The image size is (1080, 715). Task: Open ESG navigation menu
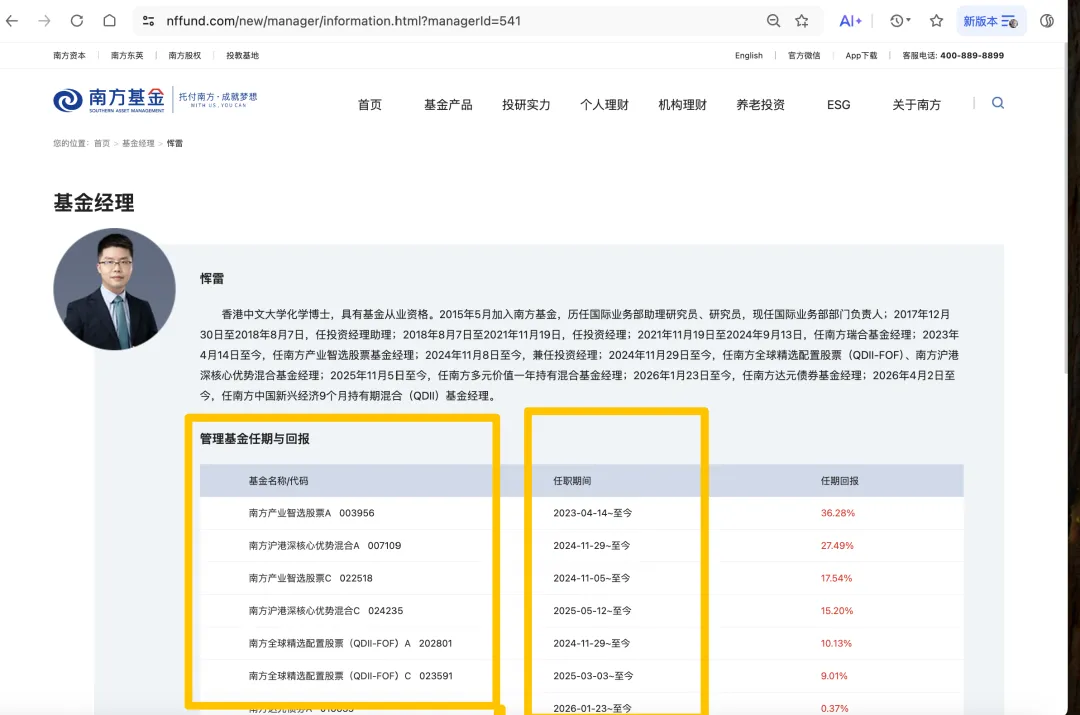[x=838, y=105]
